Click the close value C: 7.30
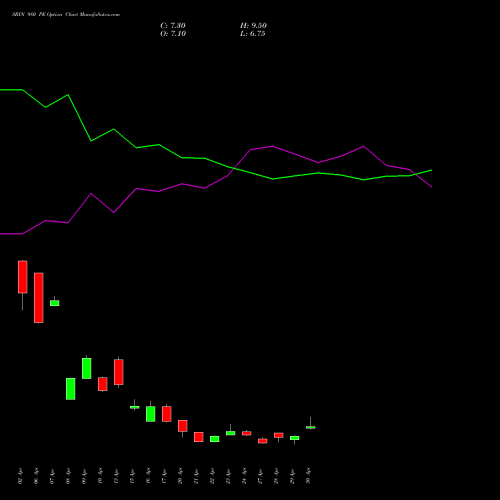Viewport: 500px width, 500px height. (x=173, y=26)
